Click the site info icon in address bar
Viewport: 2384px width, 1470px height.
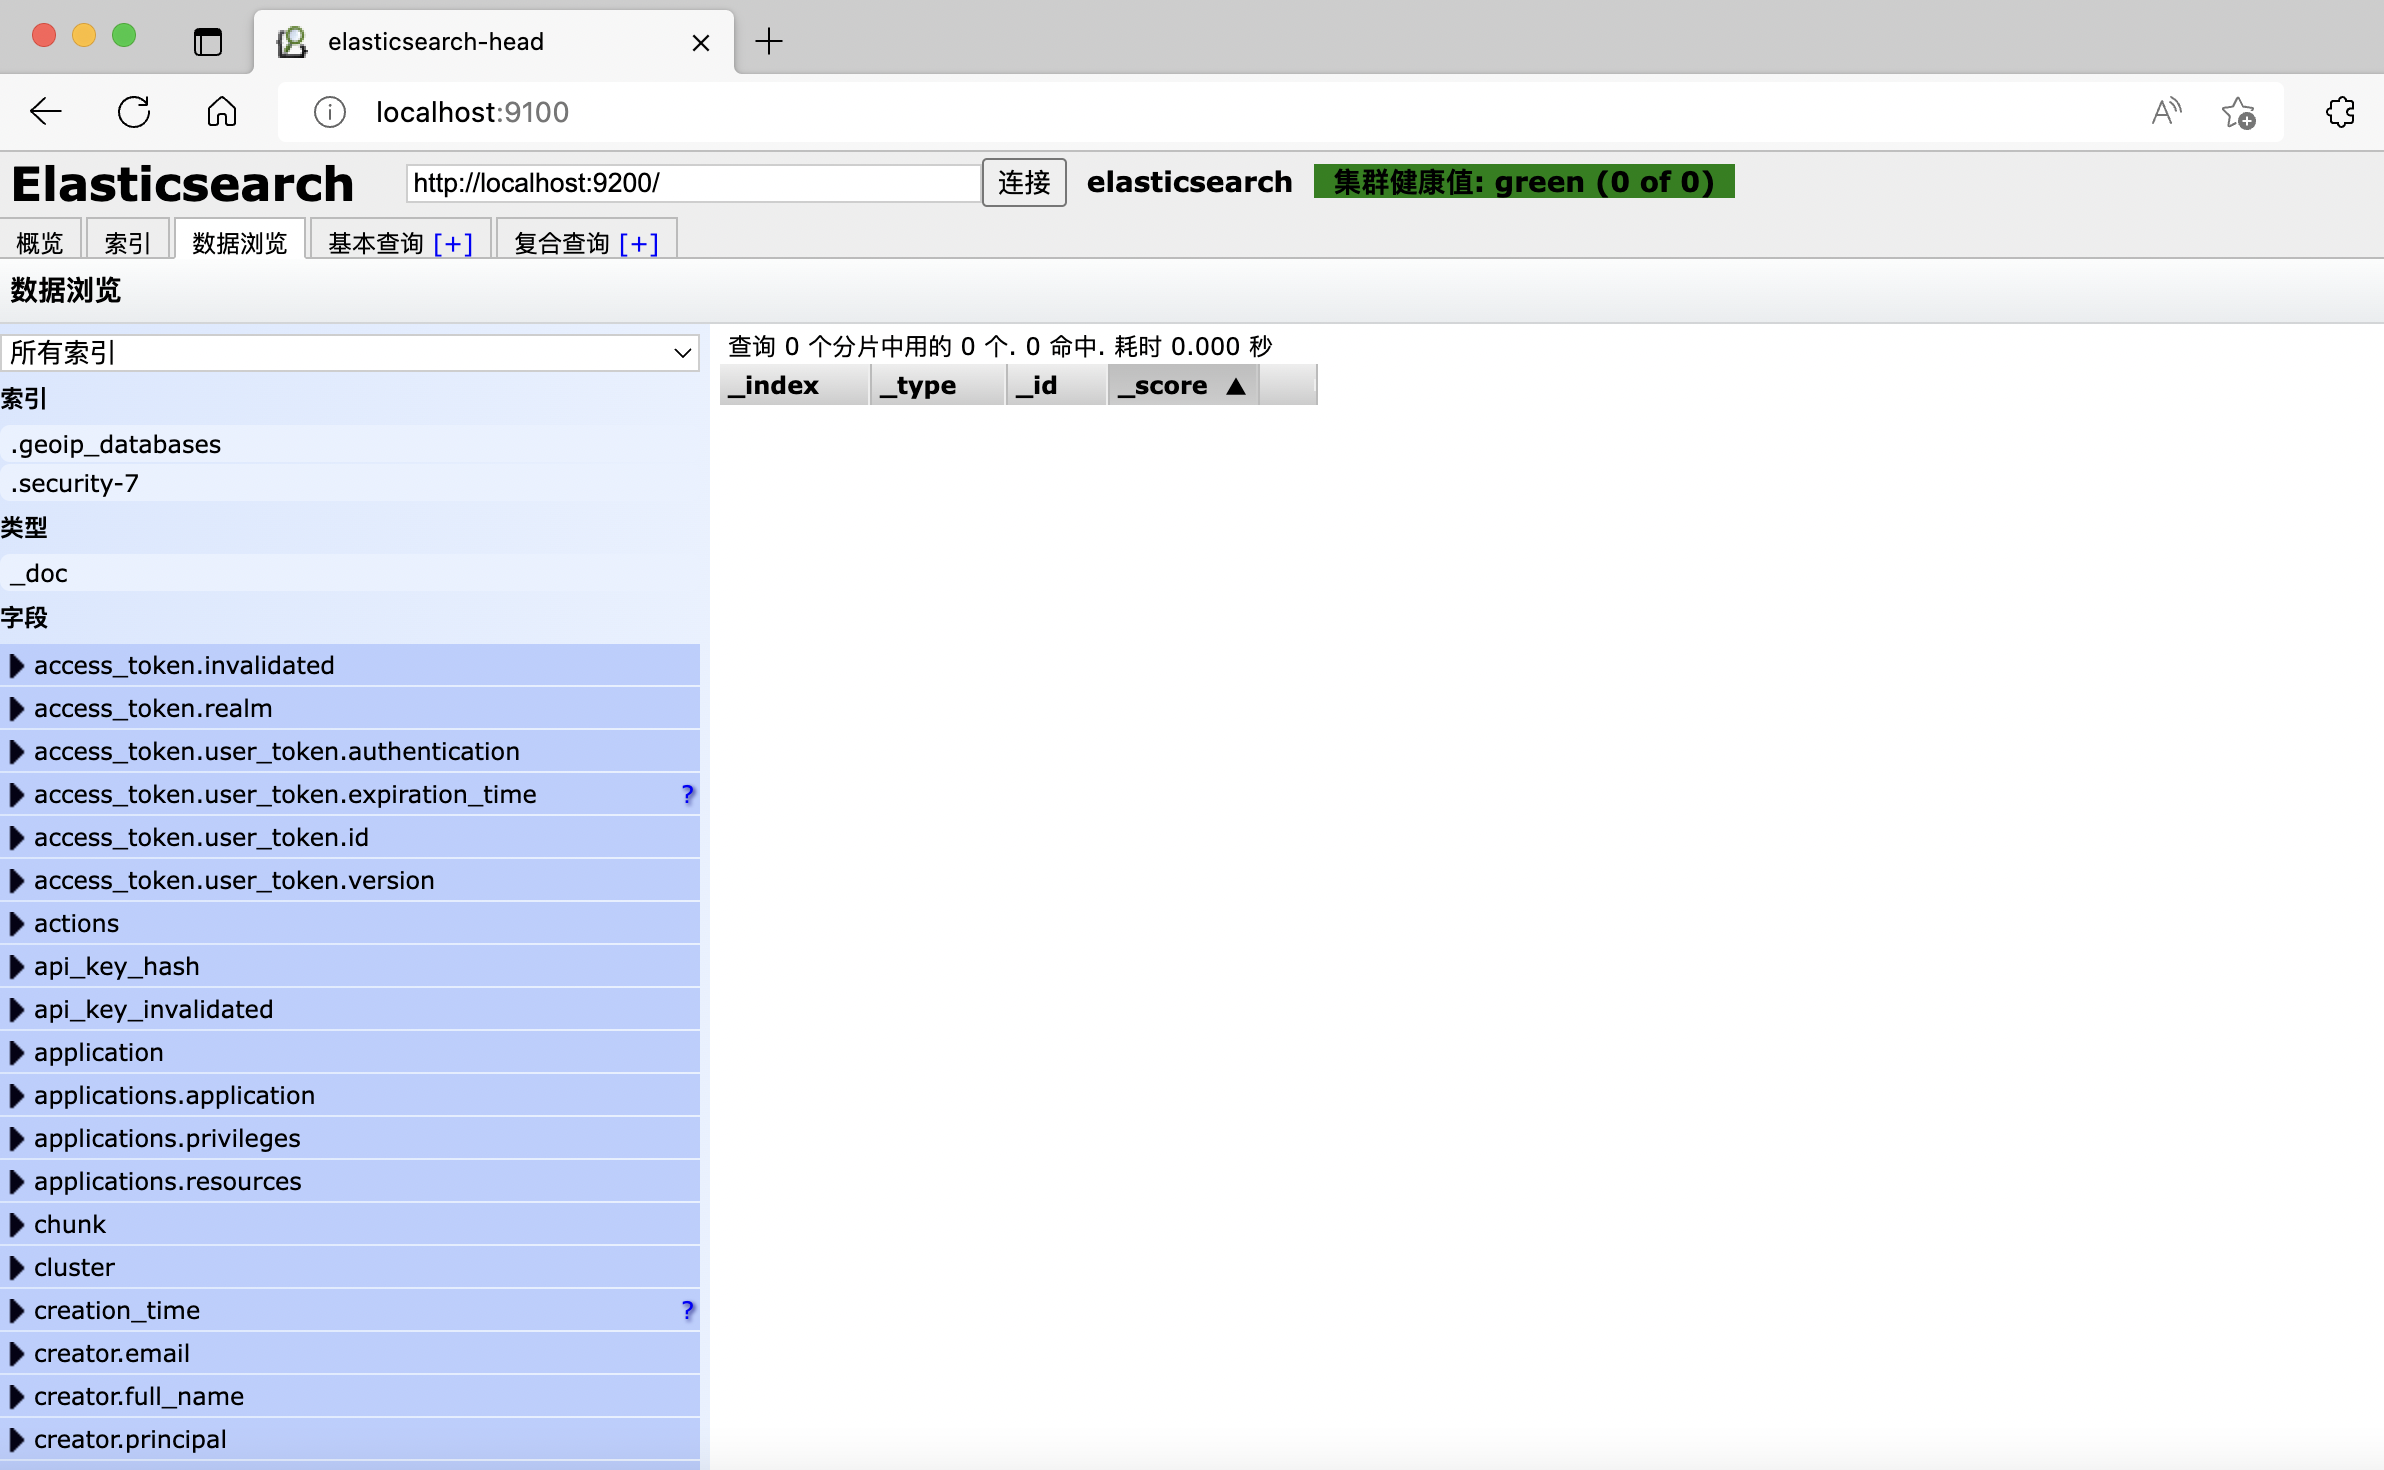point(330,112)
